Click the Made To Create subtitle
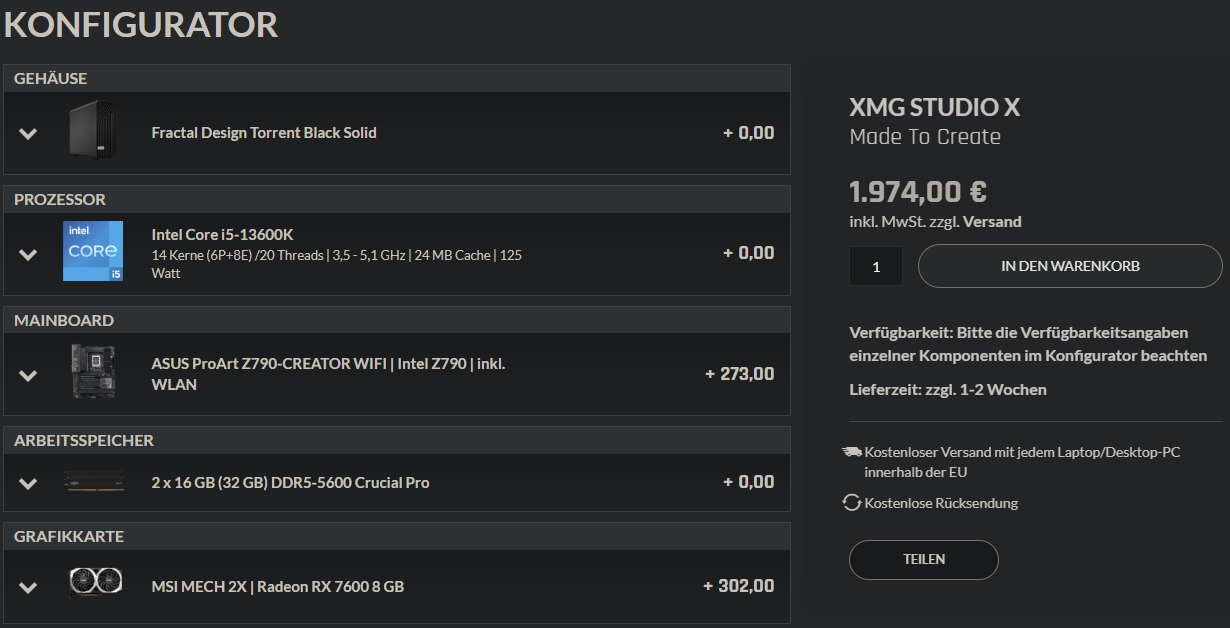1230x628 pixels. (x=925, y=137)
